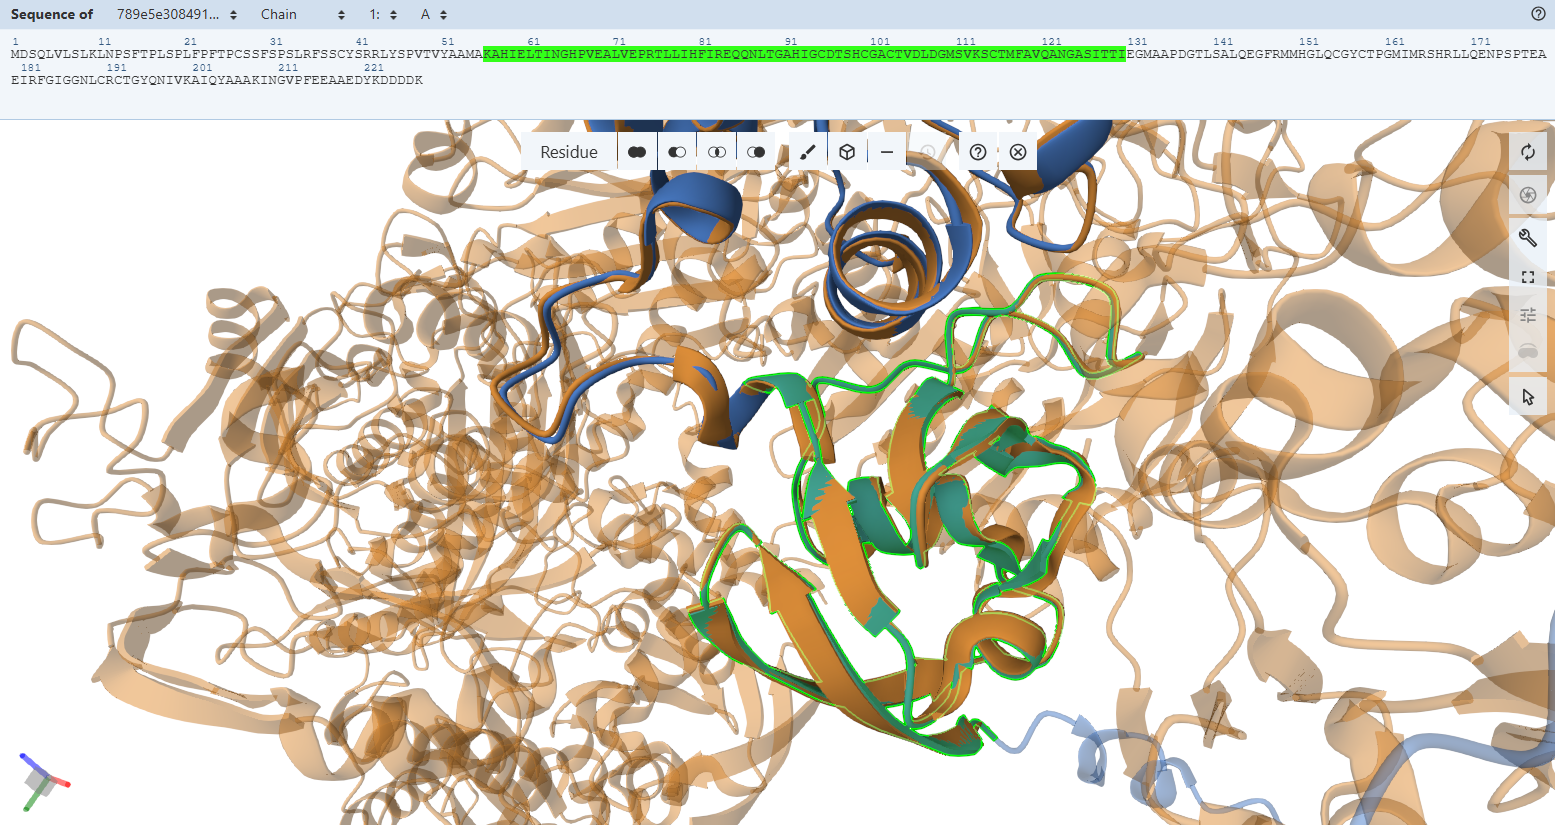Open the '1:' model entity dropdown

pyautogui.click(x=382, y=14)
